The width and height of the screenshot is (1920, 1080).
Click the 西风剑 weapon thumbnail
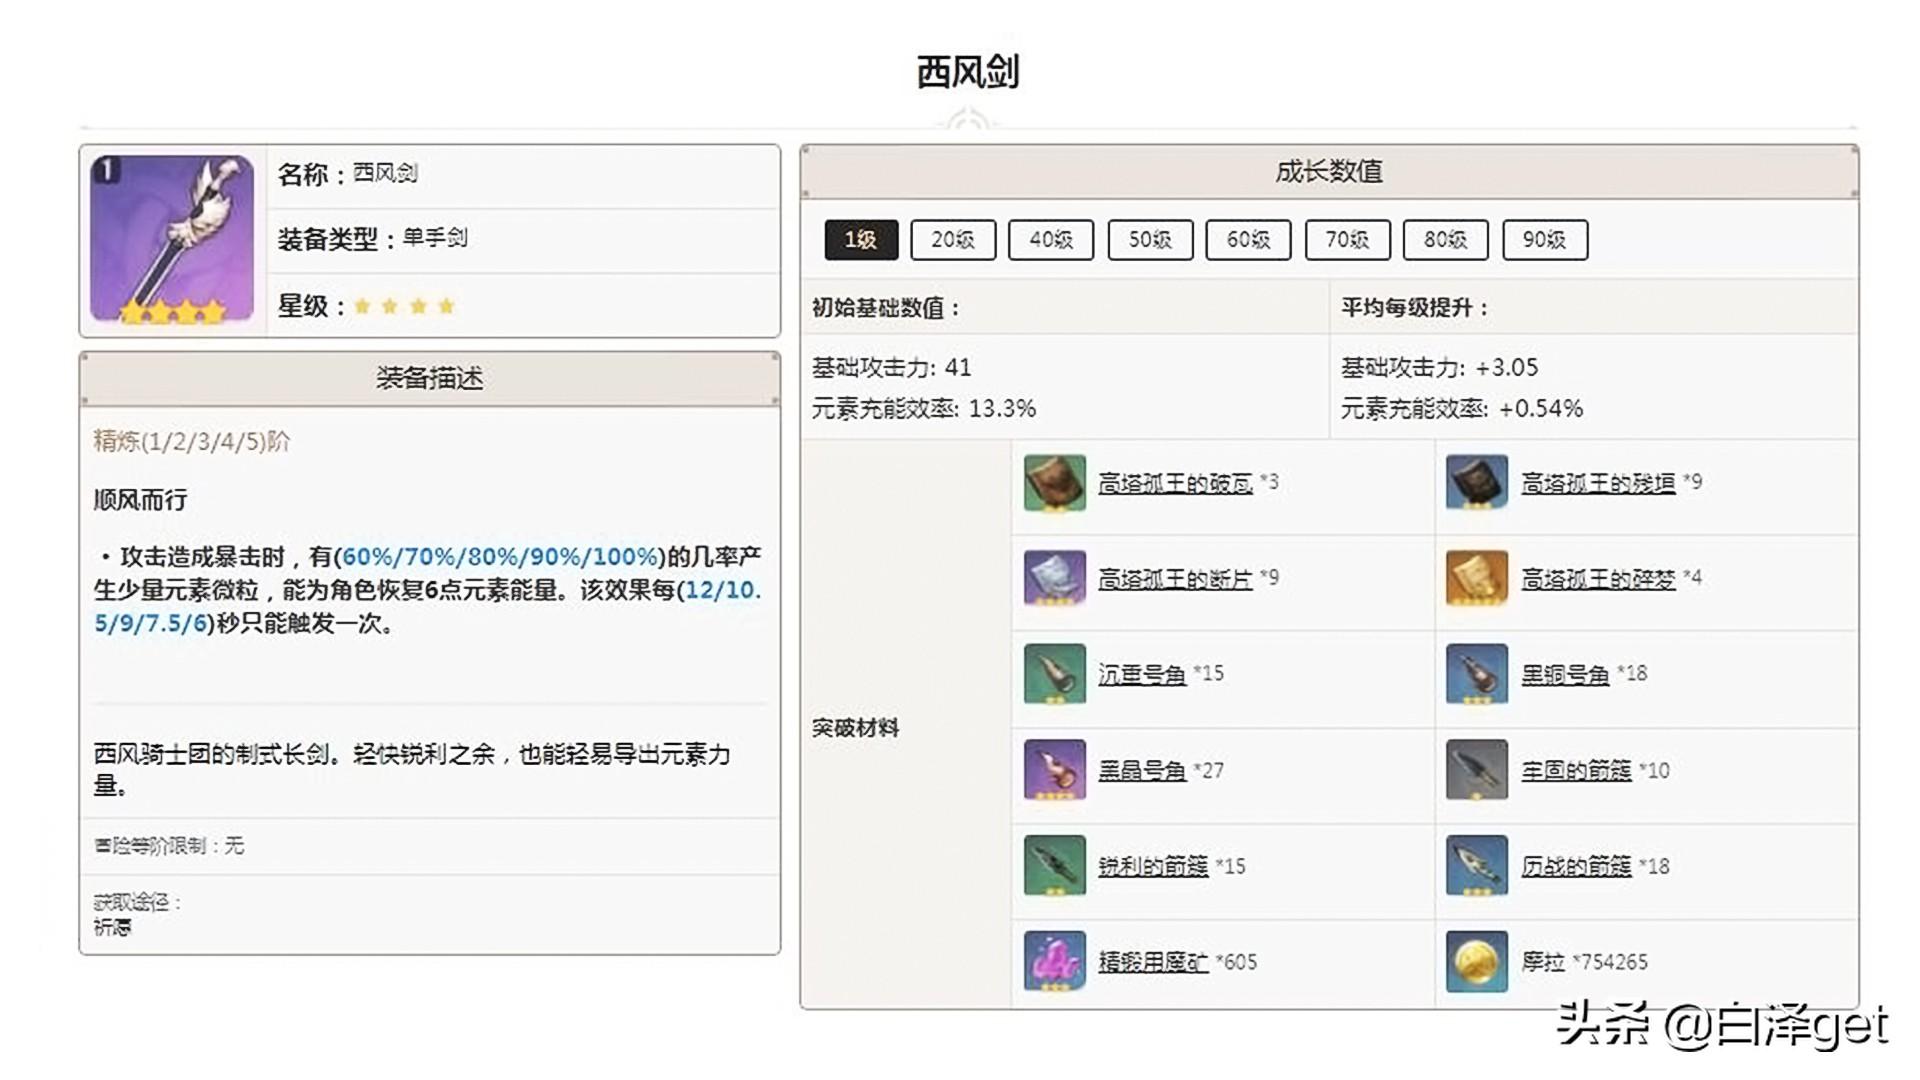[172, 239]
